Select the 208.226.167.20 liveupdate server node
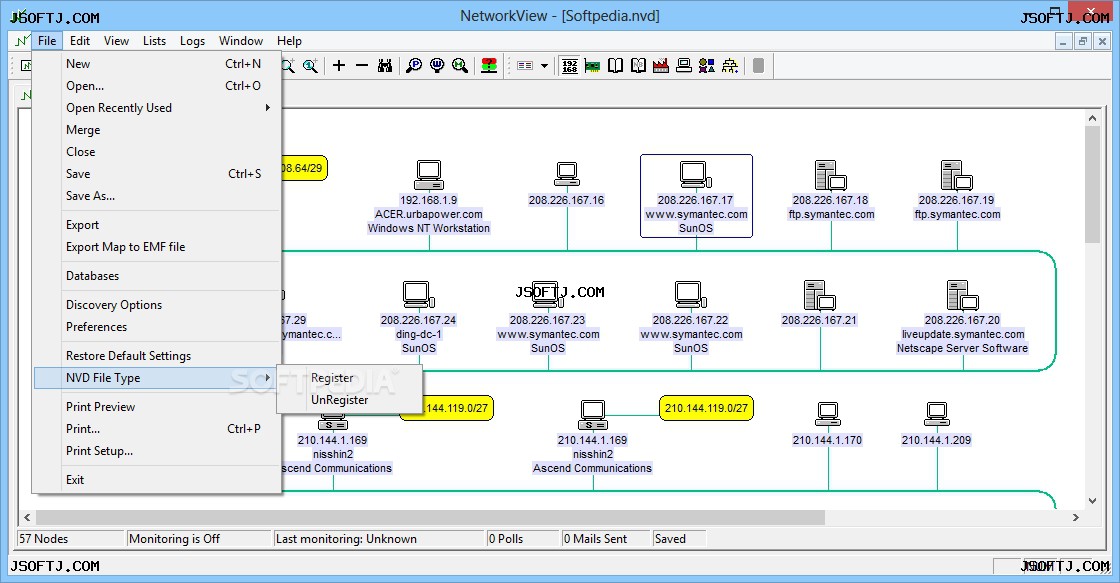 click(x=962, y=317)
